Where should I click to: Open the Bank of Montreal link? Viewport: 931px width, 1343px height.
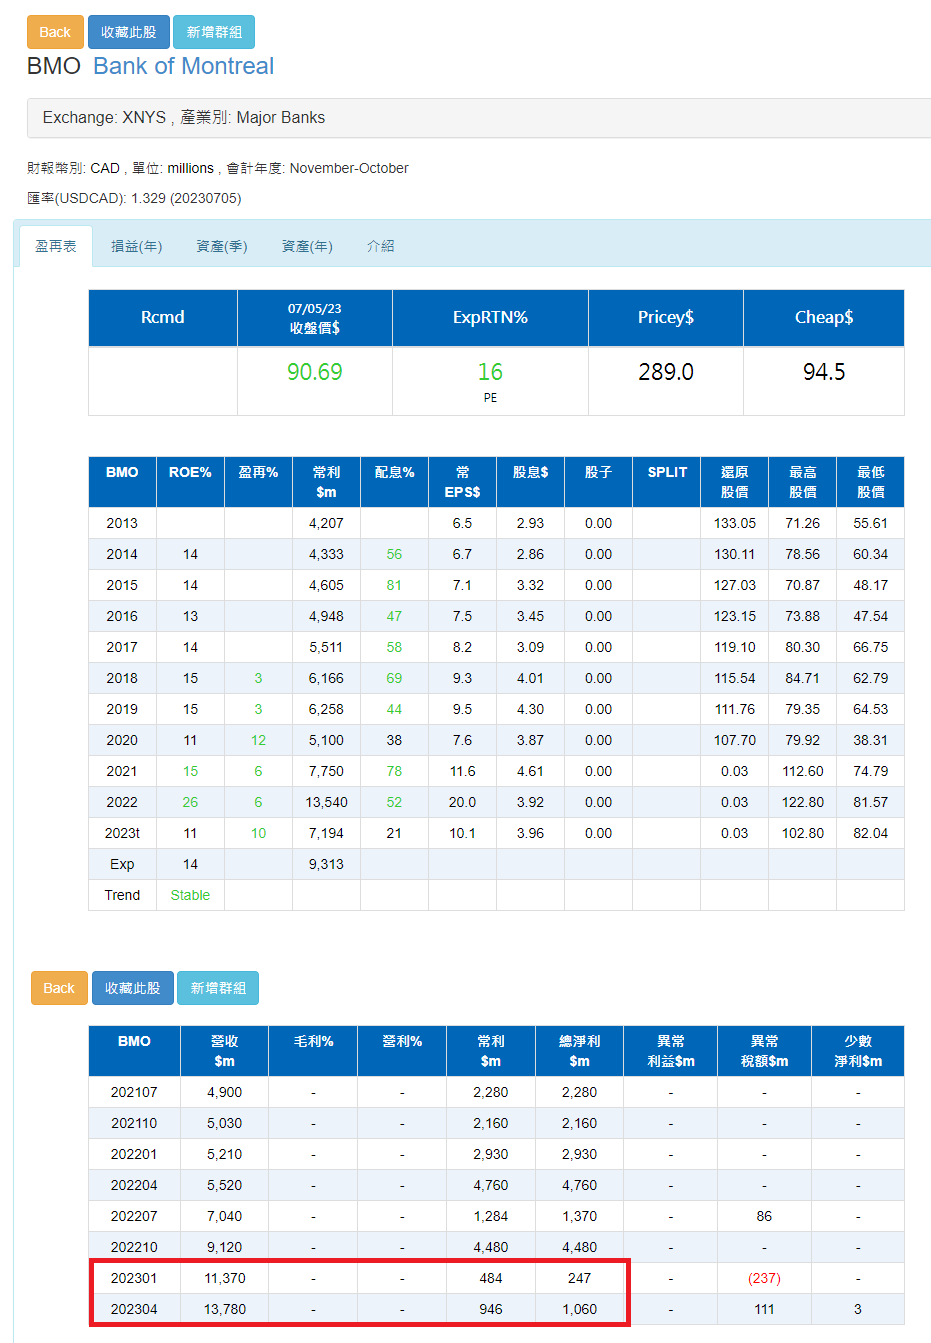[183, 66]
